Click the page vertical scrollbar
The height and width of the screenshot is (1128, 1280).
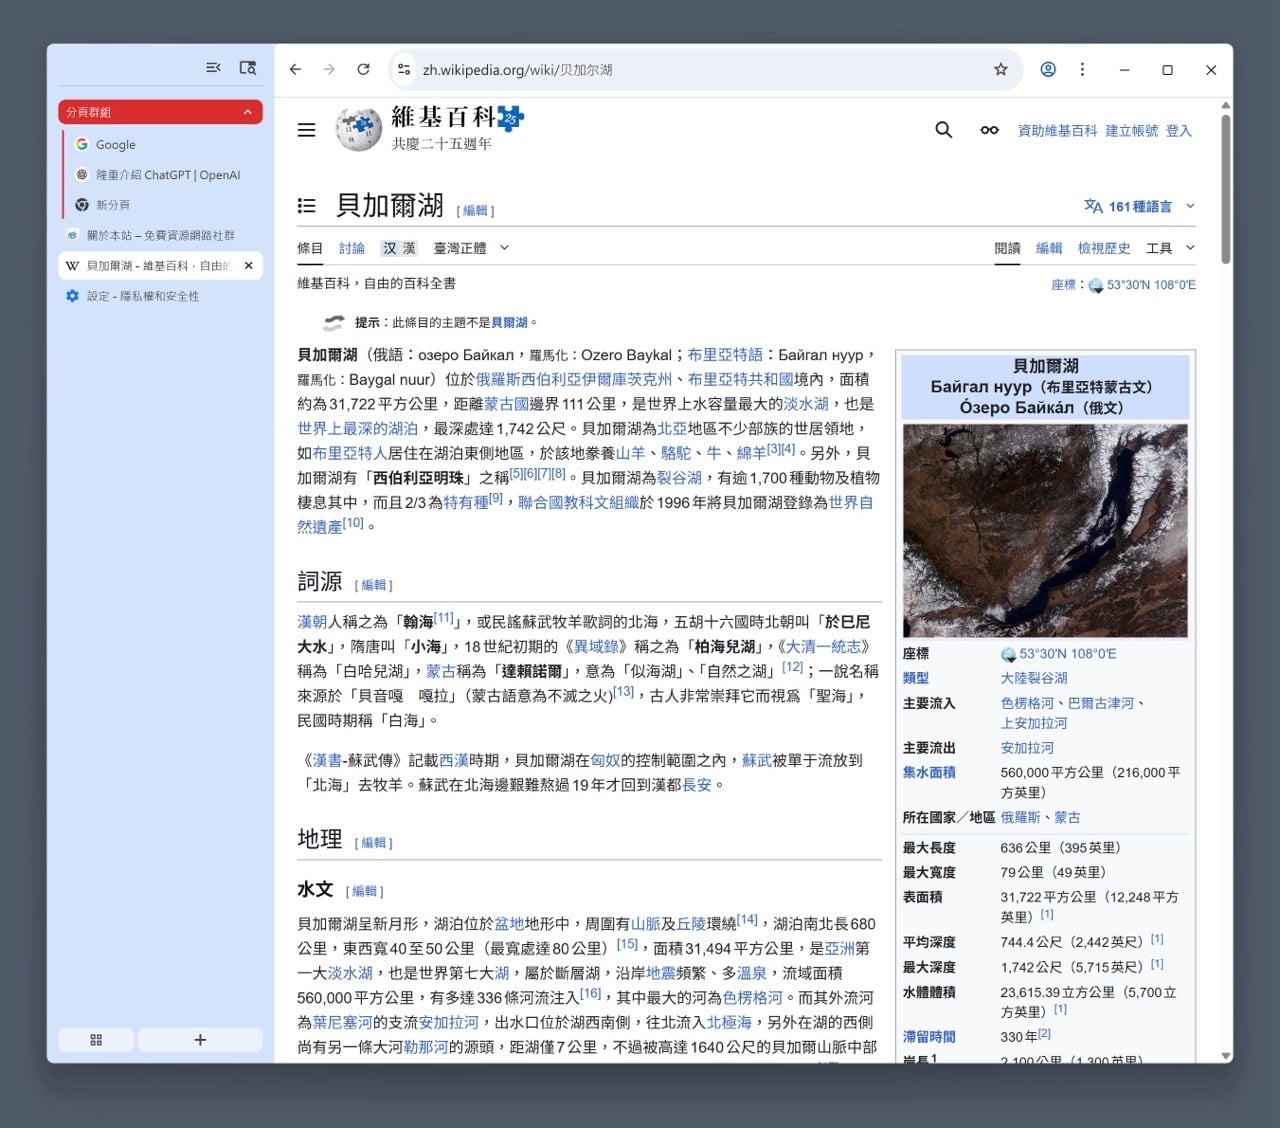coord(1226,190)
